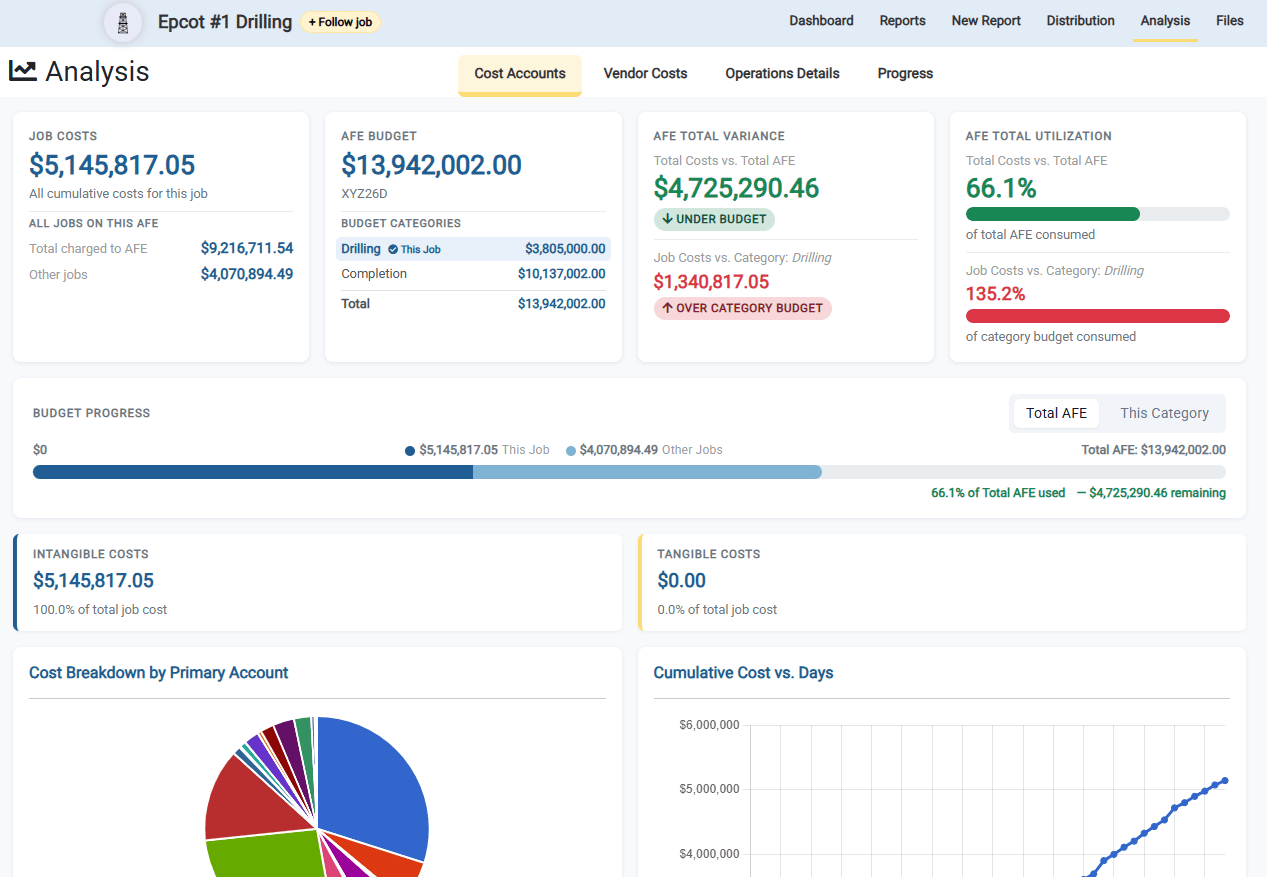Screen dimensions: 1267x877
Task: Click the Intangible Costs card
Action: (x=318, y=582)
